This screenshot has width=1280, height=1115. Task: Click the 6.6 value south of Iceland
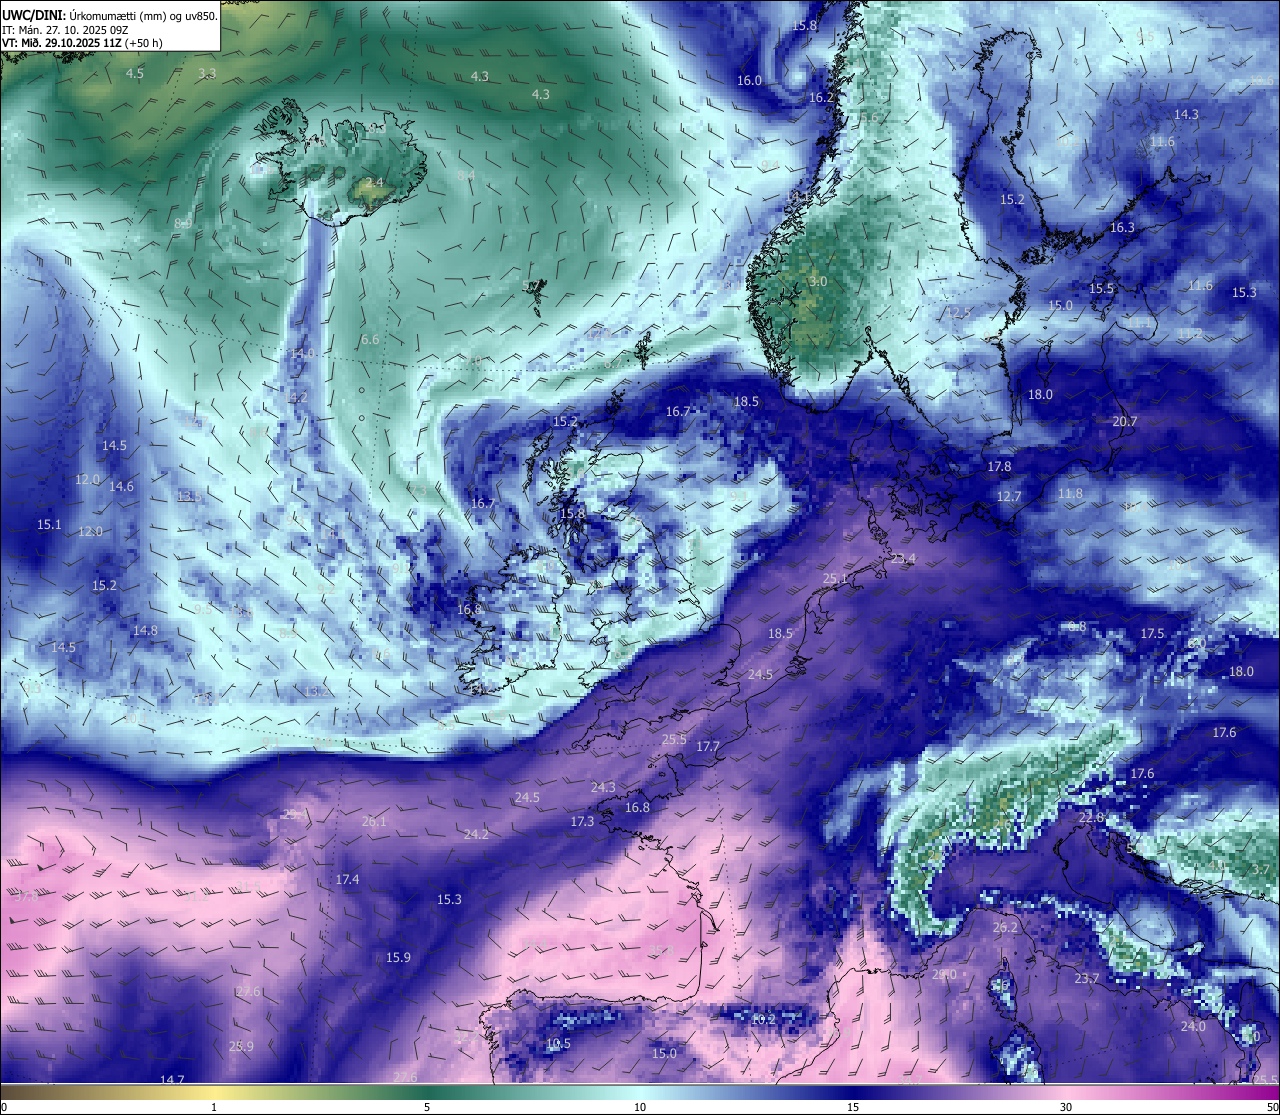tap(370, 340)
